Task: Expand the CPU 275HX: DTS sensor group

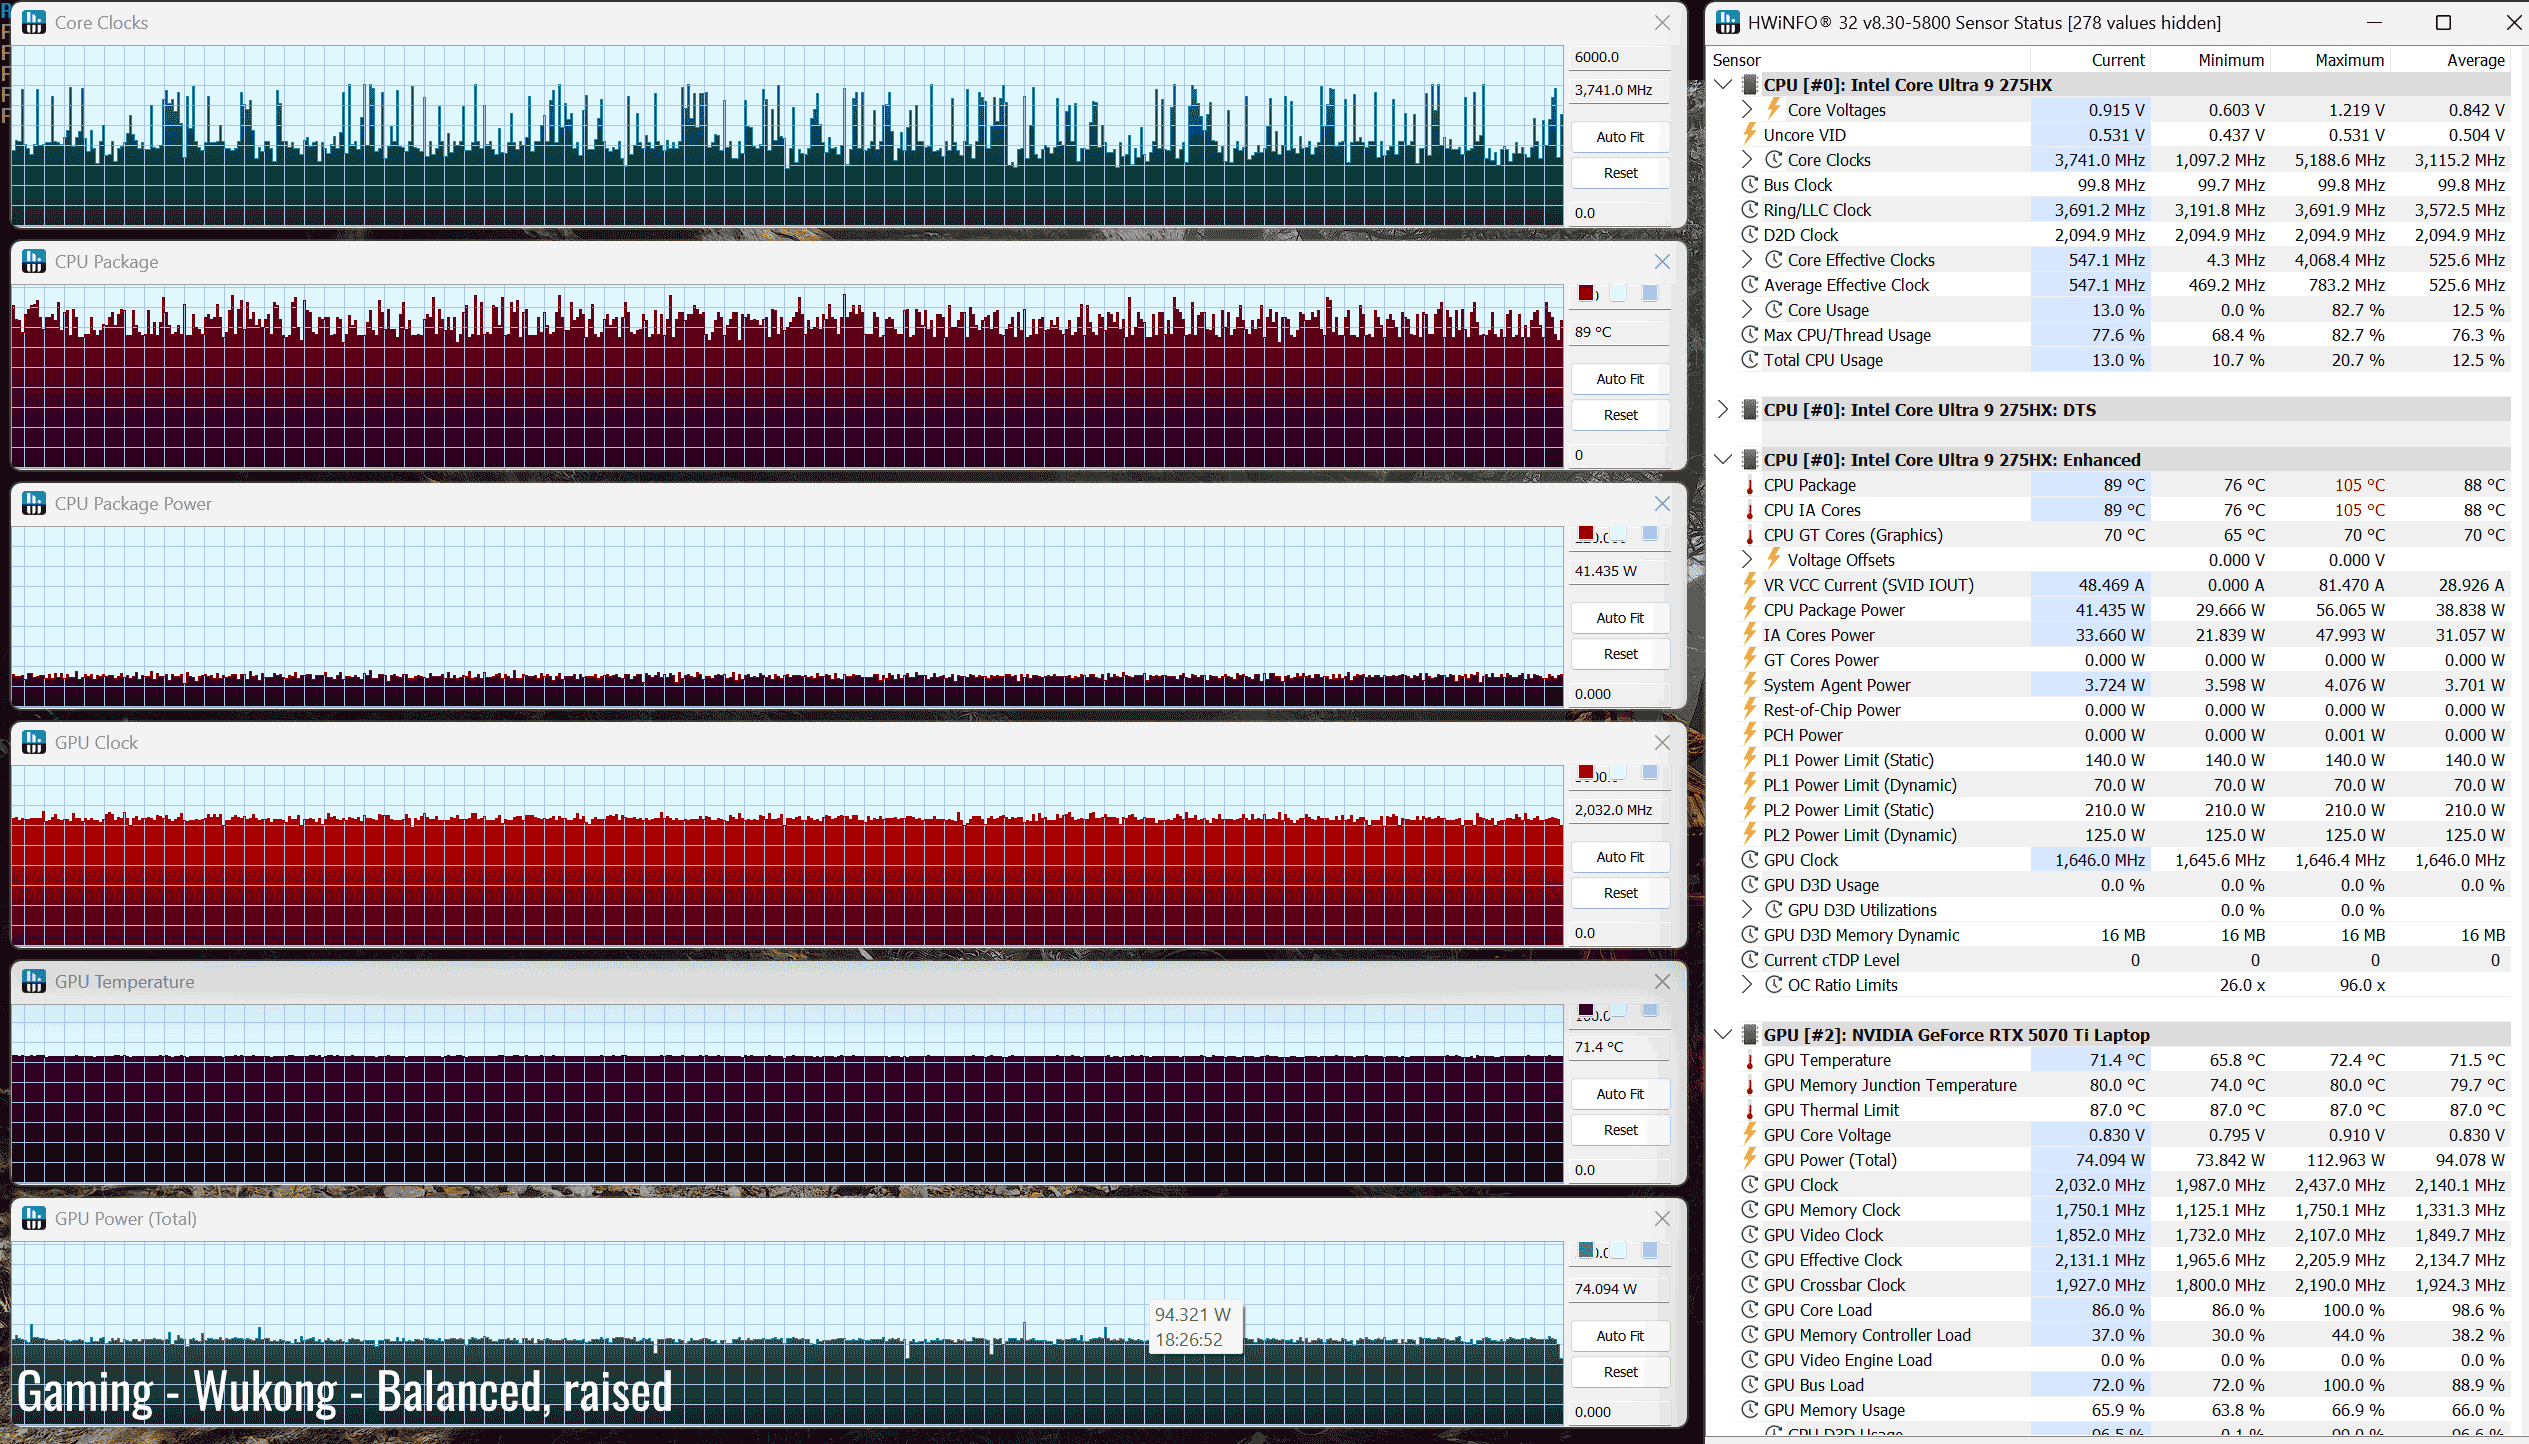Action: 1723,410
